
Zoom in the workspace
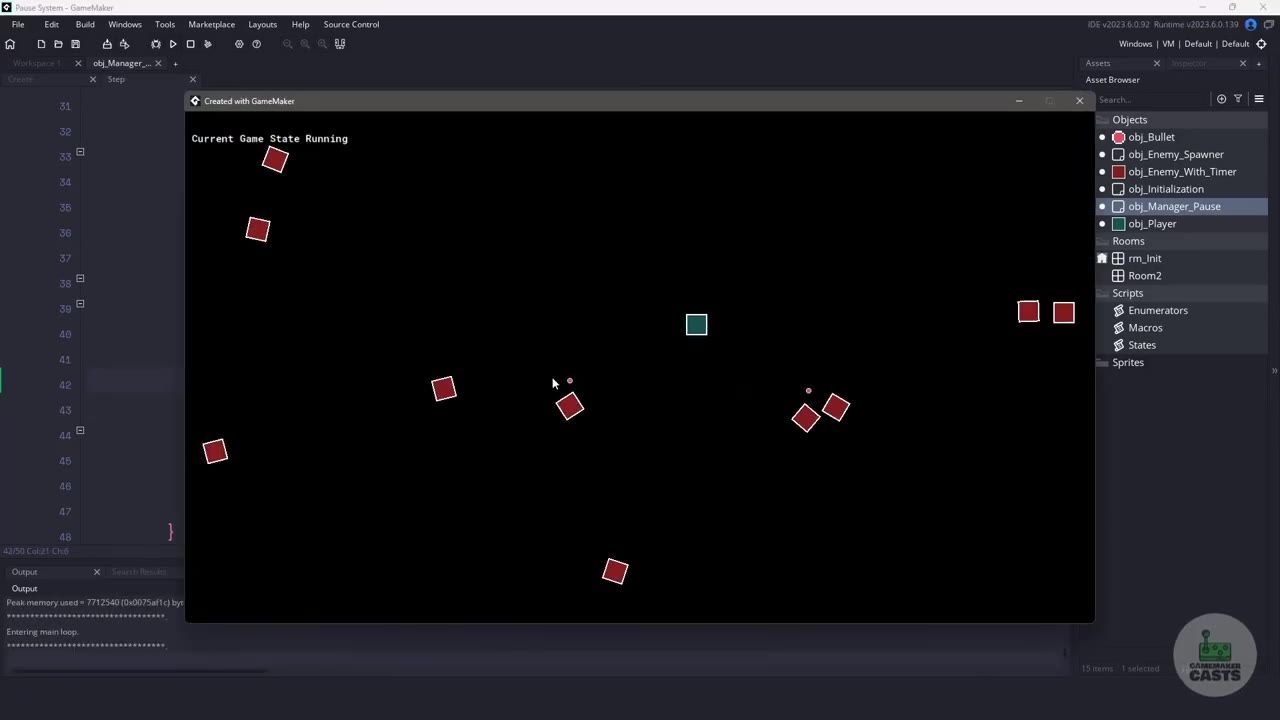[x=322, y=44]
